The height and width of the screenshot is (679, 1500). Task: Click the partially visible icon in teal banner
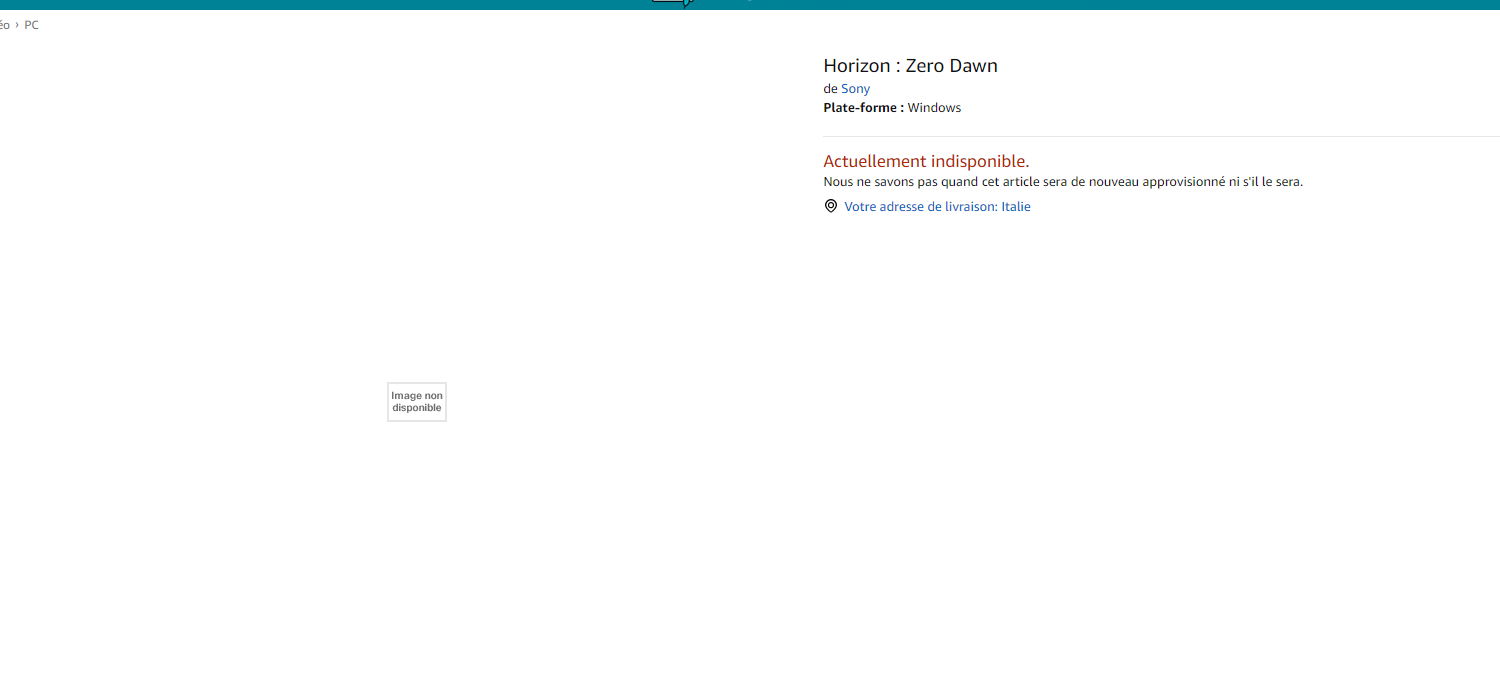coord(672,3)
